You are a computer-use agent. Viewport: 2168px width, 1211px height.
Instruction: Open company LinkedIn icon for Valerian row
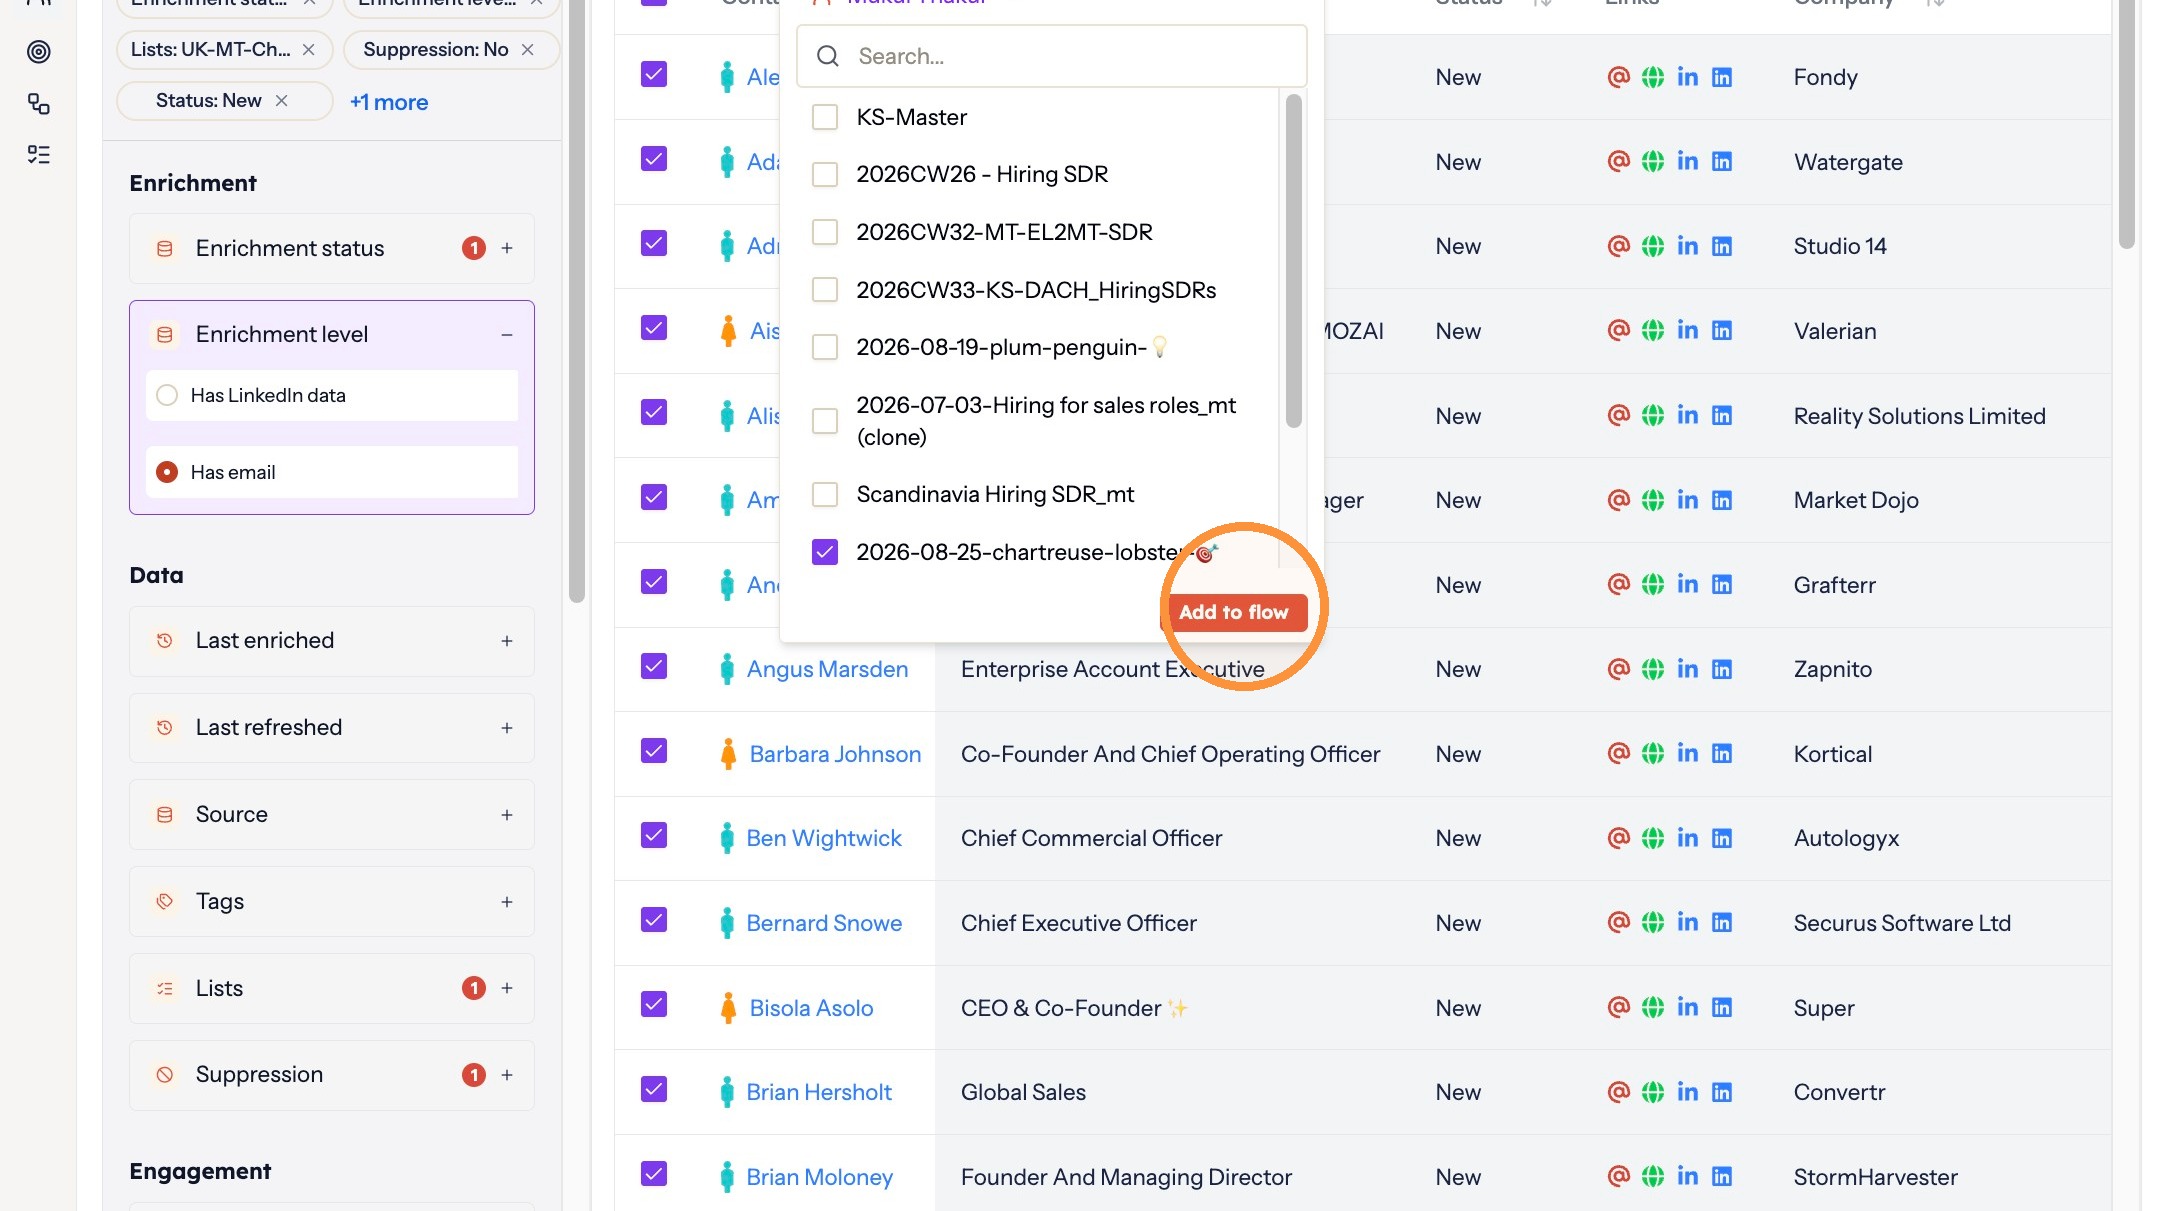click(x=1722, y=330)
